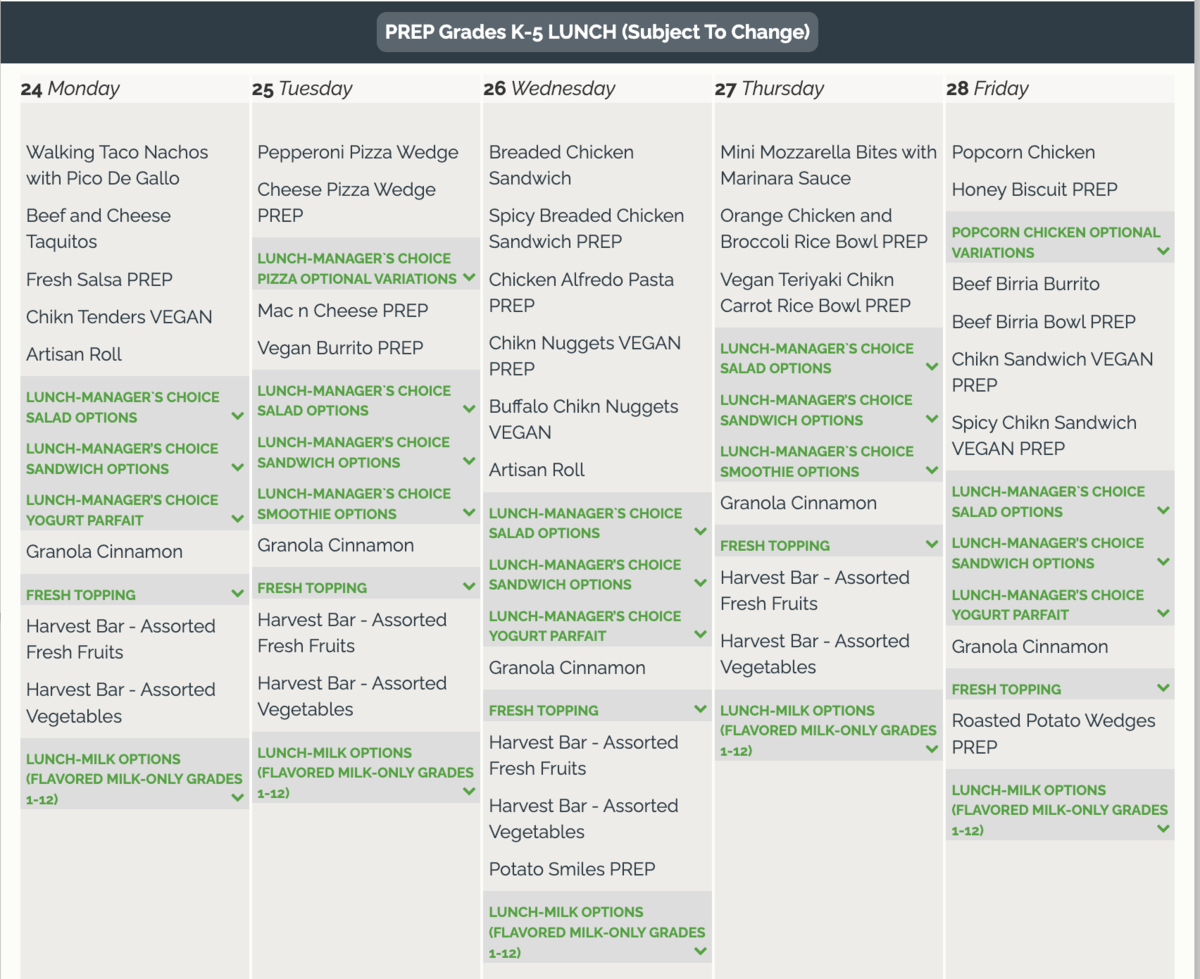
Task: Open Beef Birria Burrito item on Friday
Action: point(1025,284)
